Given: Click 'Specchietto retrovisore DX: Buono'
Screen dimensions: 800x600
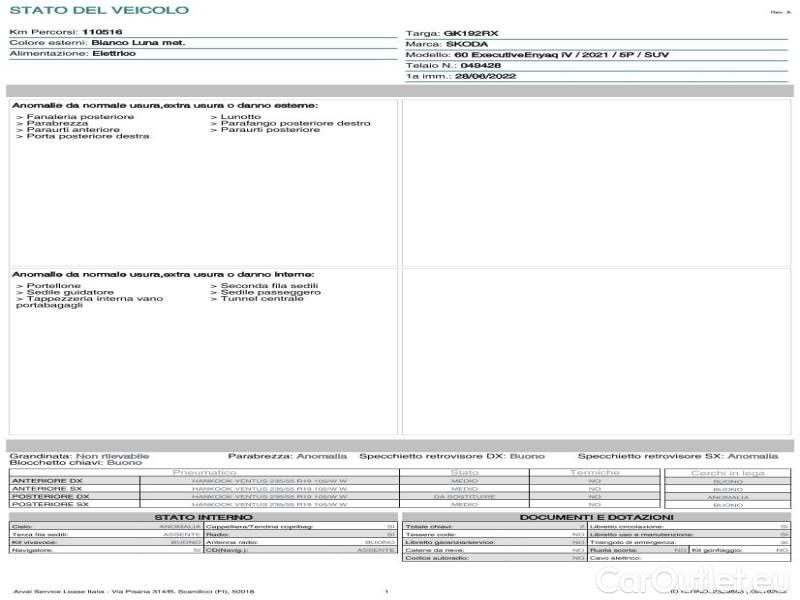Looking at the screenshot, I should coord(452,456).
